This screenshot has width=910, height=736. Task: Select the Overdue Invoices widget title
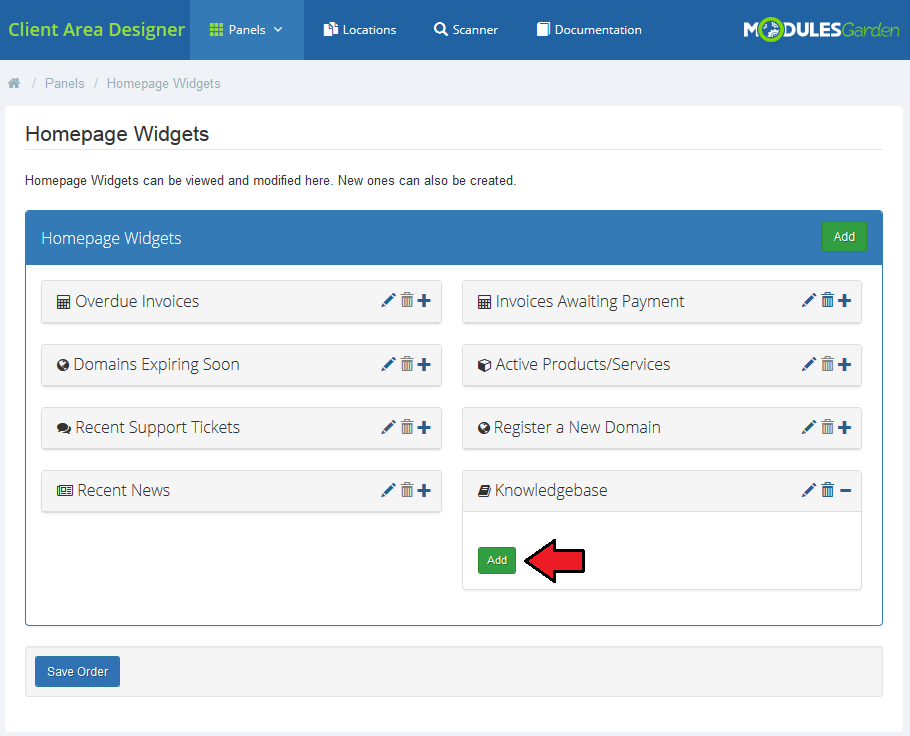point(137,301)
